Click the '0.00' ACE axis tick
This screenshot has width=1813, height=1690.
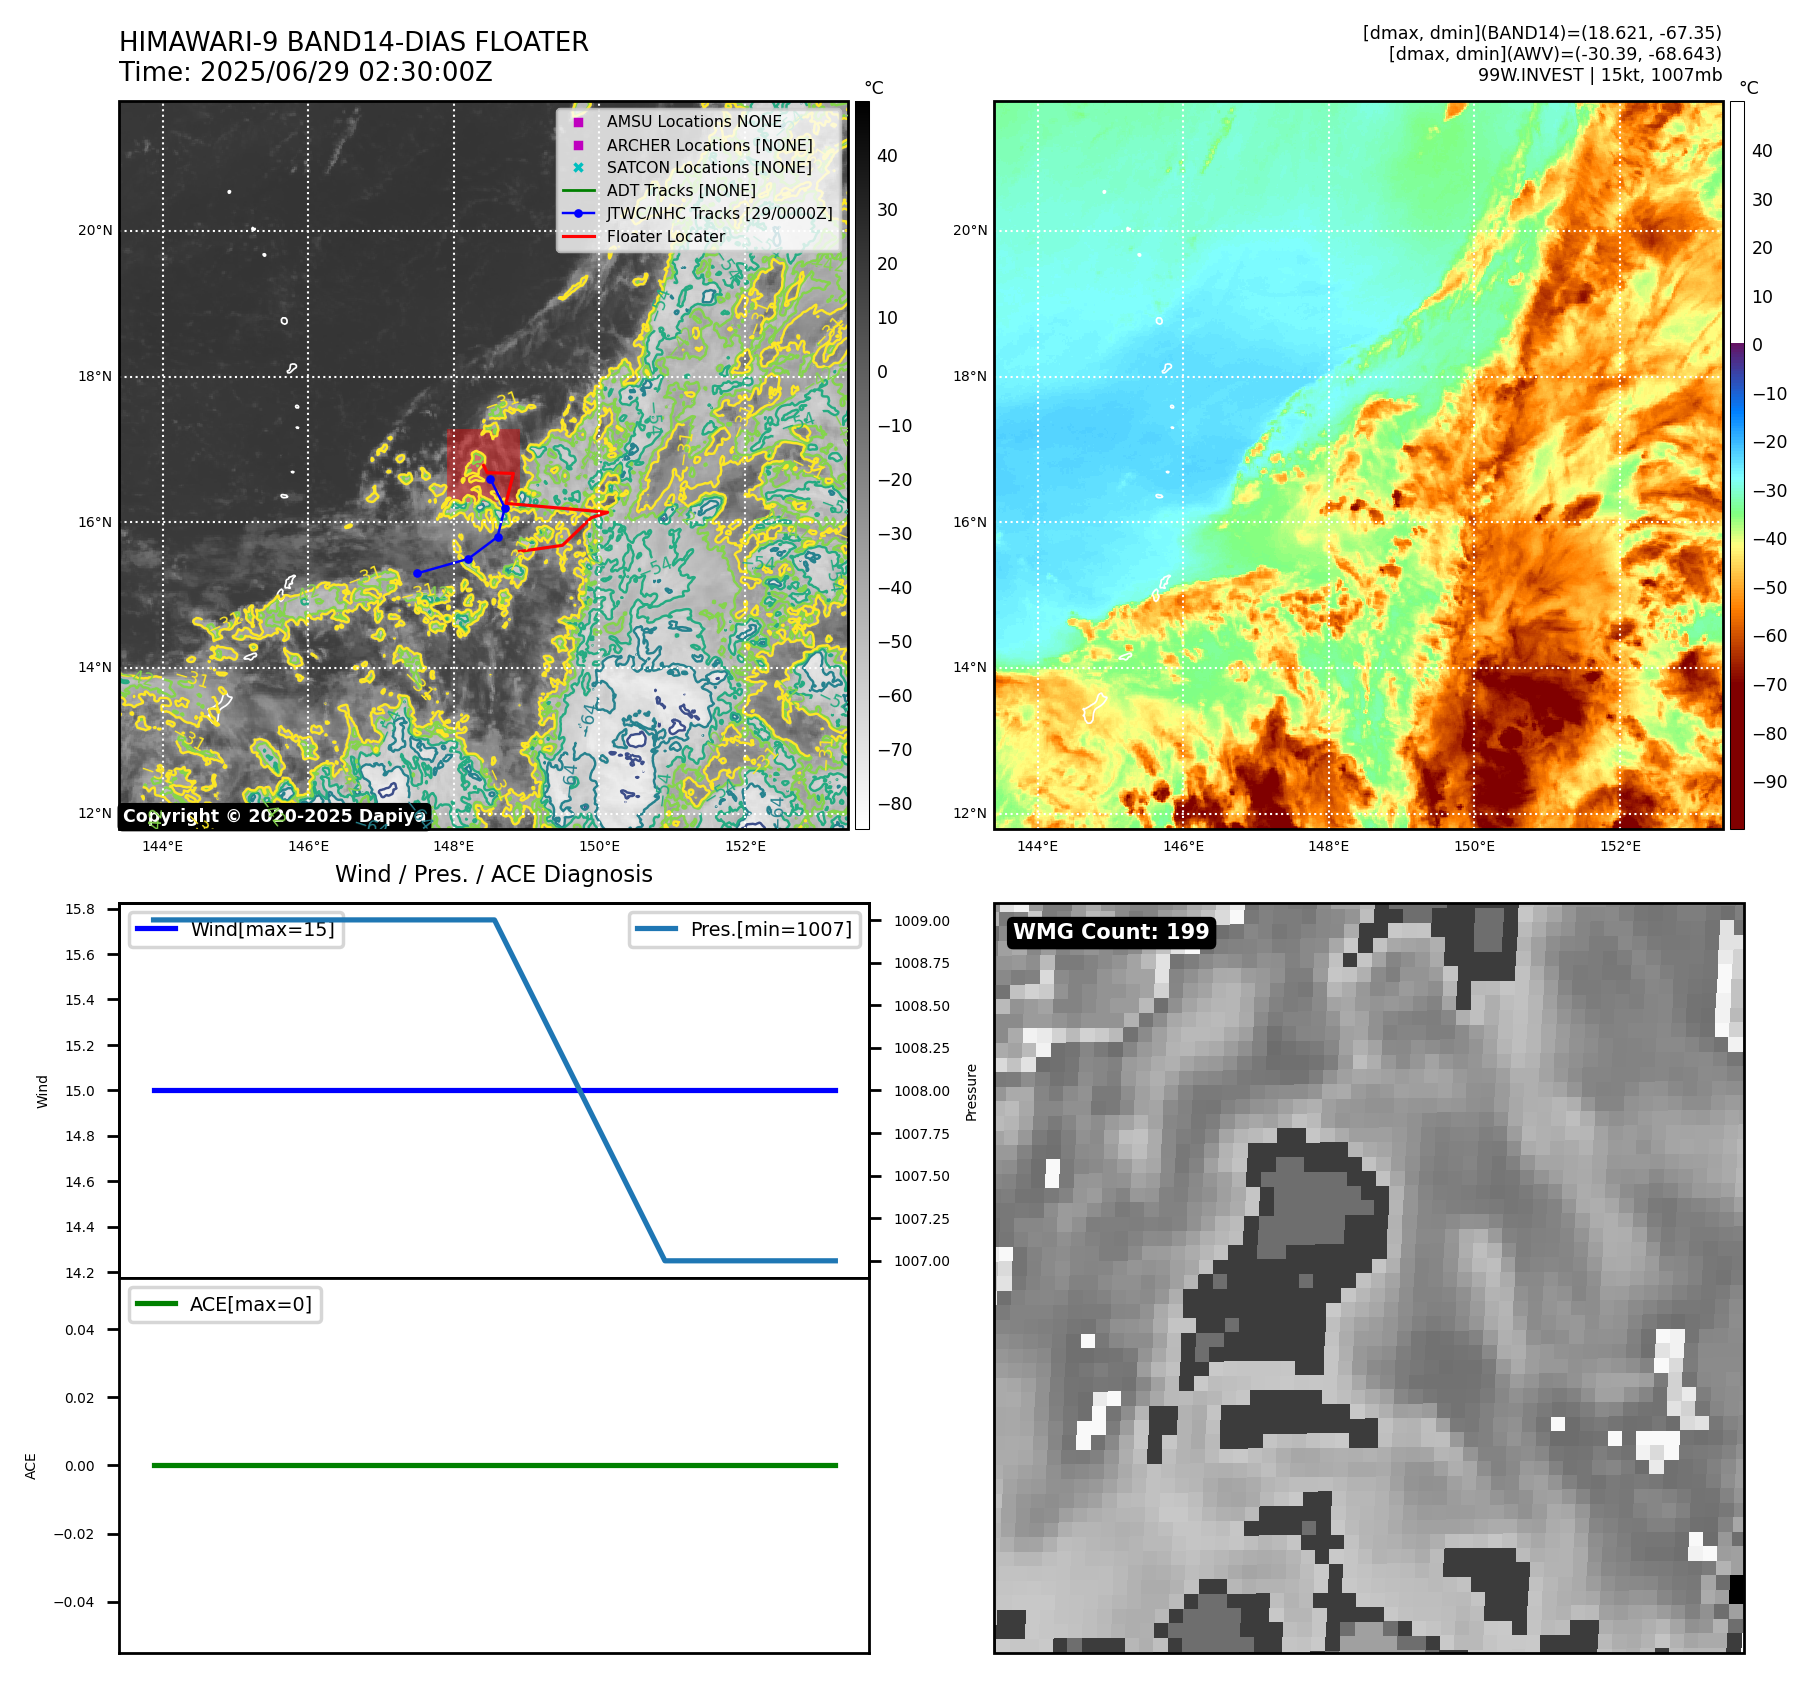point(80,1466)
